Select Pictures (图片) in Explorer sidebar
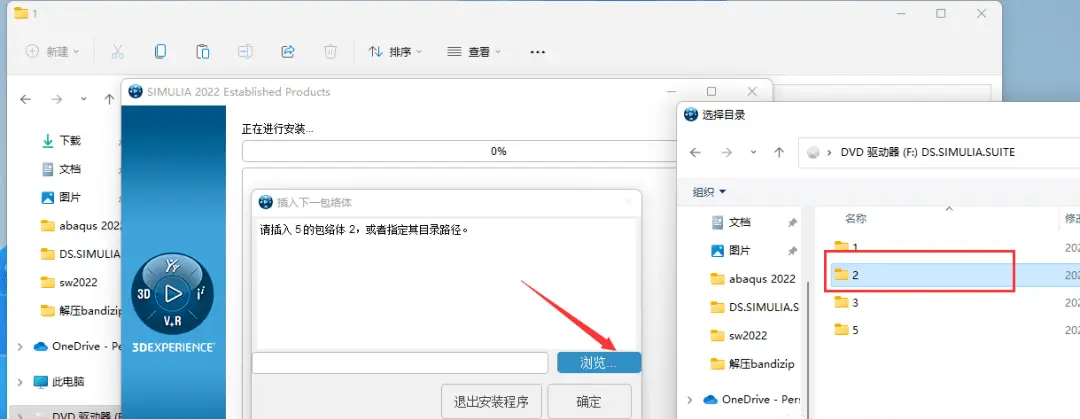Image resolution: width=1080 pixels, height=419 pixels. [x=61, y=197]
